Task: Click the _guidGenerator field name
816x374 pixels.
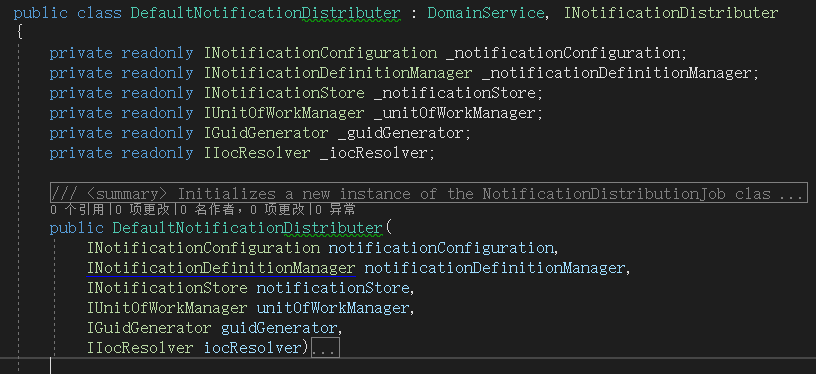Action: (400, 133)
